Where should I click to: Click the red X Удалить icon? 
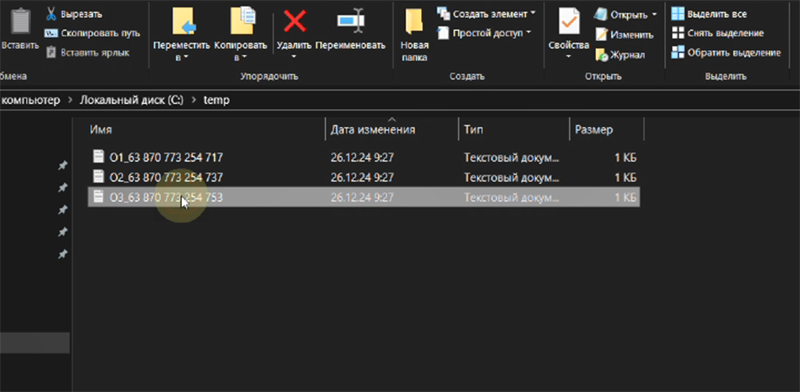294,21
